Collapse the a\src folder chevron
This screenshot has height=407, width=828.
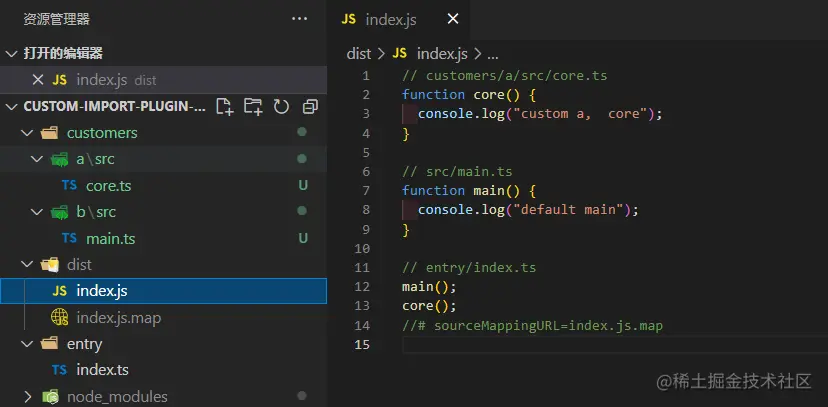[x=36, y=159]
